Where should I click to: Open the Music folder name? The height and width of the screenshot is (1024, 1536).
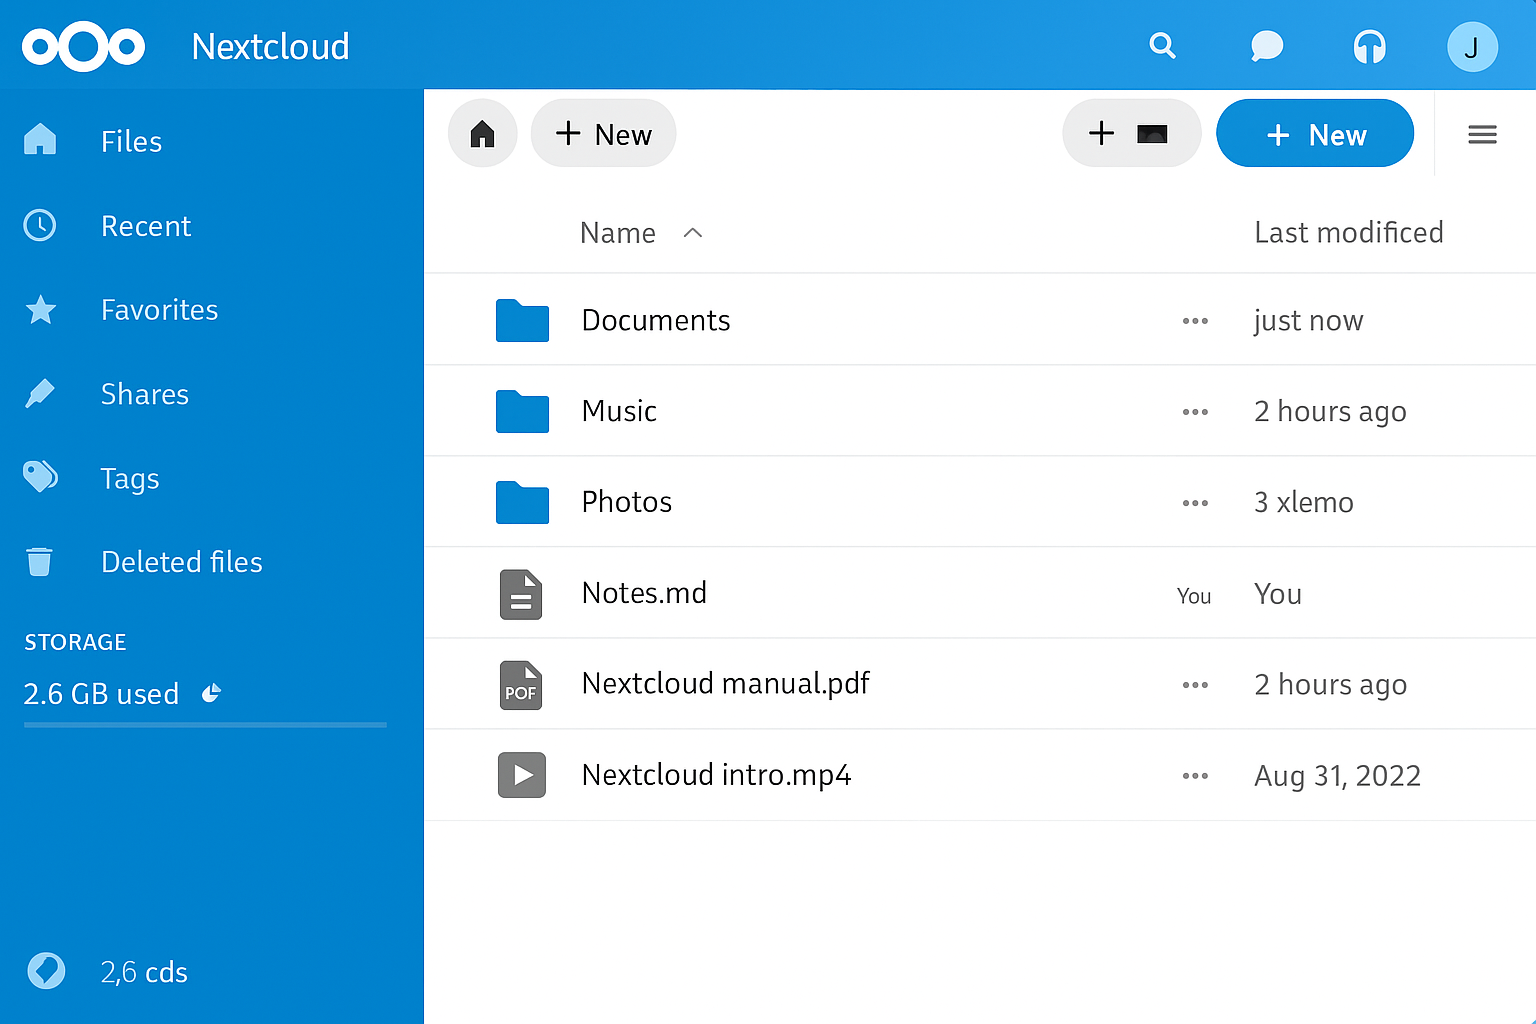coord(619,411)
